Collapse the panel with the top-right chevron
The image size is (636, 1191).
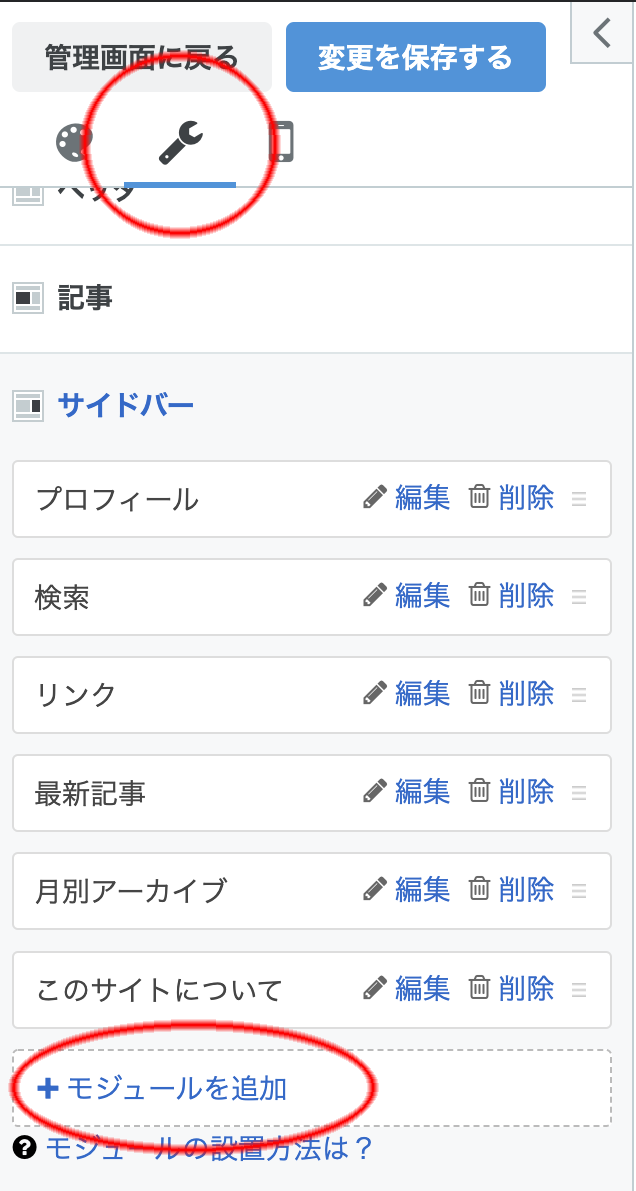point(600,32)
